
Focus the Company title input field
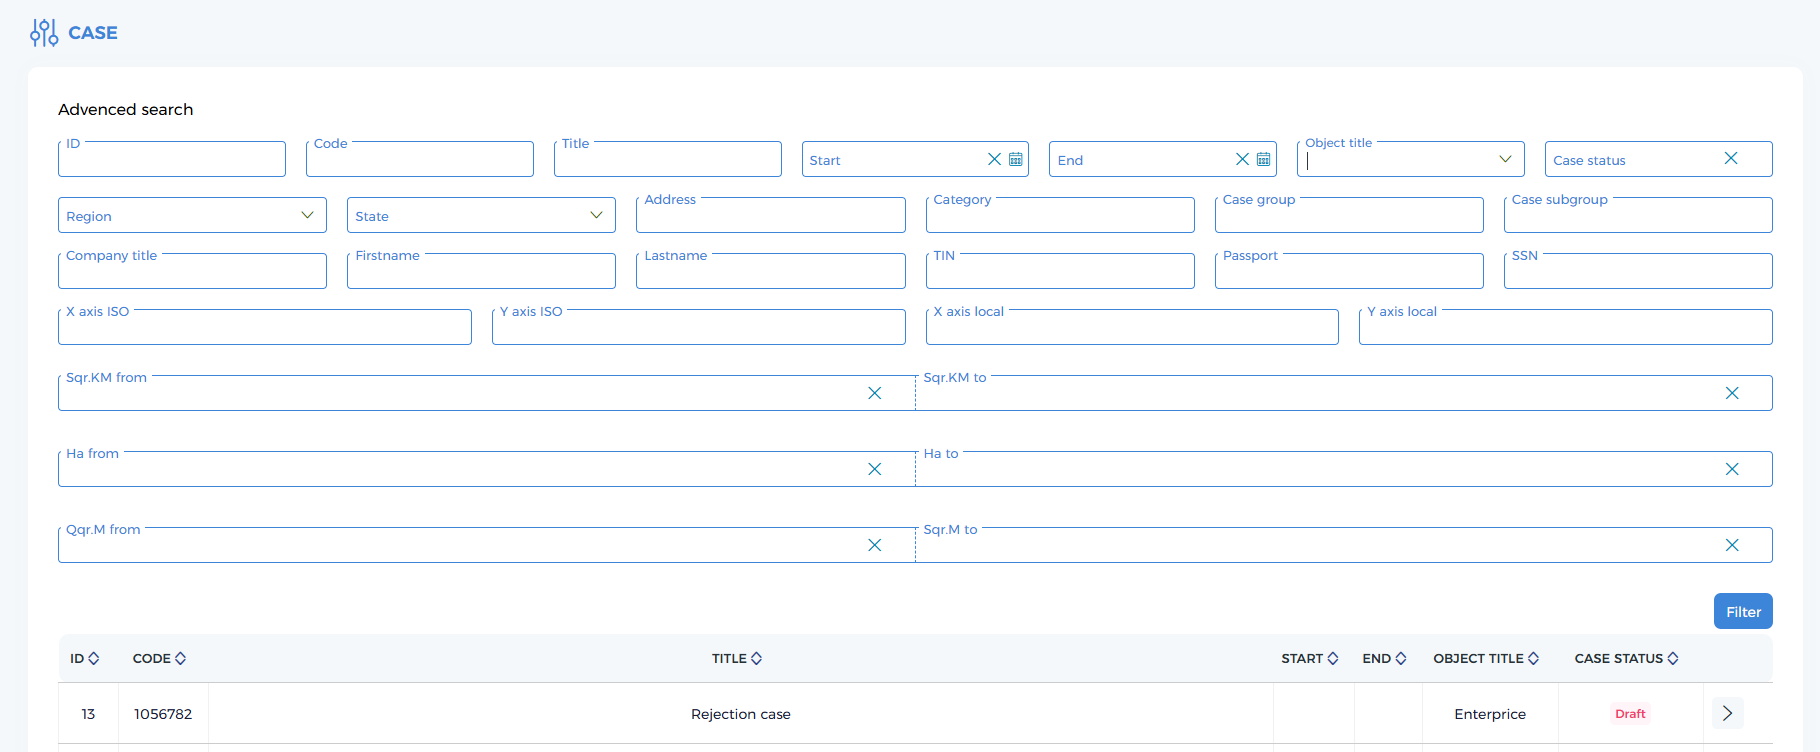[192, 272]
